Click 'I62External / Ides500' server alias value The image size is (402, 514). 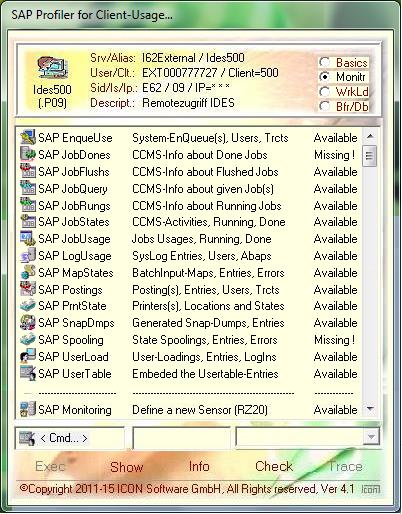[193, 58]
